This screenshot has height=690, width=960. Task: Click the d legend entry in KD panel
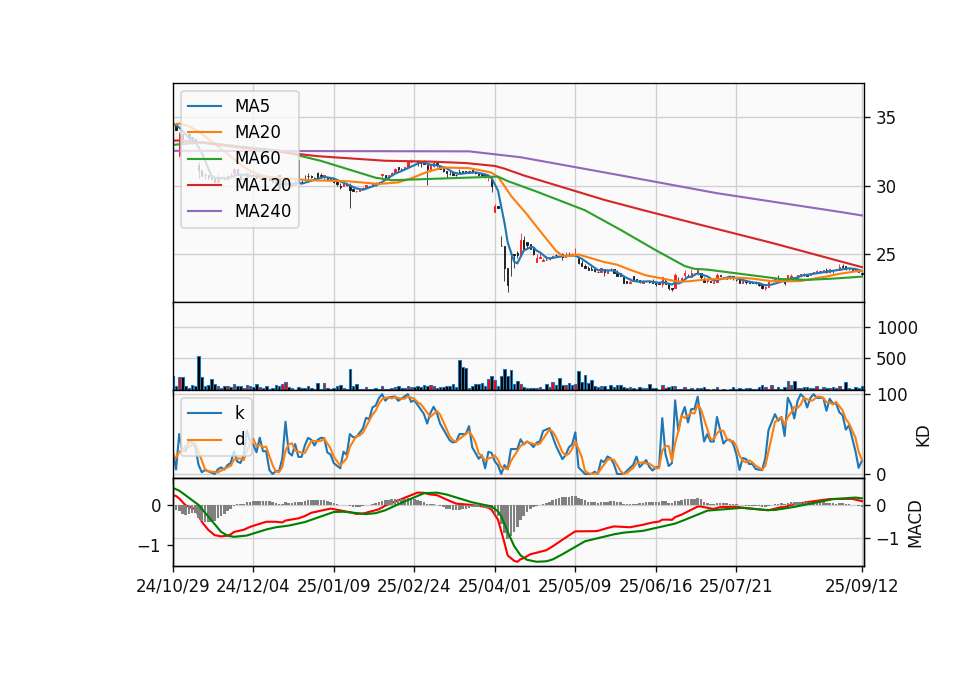(x=239, y=439)
